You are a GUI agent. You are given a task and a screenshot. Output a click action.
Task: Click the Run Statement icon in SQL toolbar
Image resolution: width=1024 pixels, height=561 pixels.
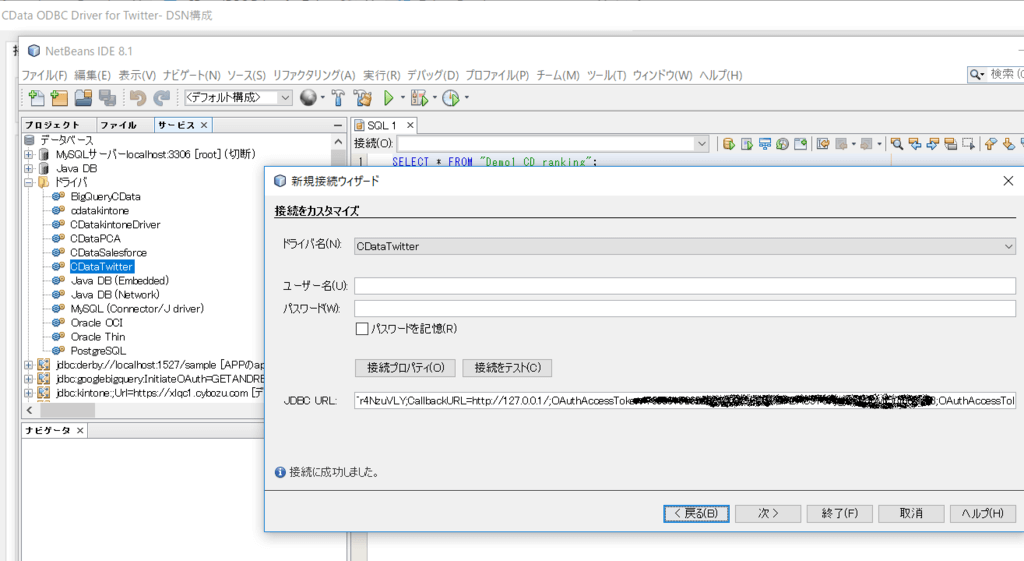coord(747,144)
